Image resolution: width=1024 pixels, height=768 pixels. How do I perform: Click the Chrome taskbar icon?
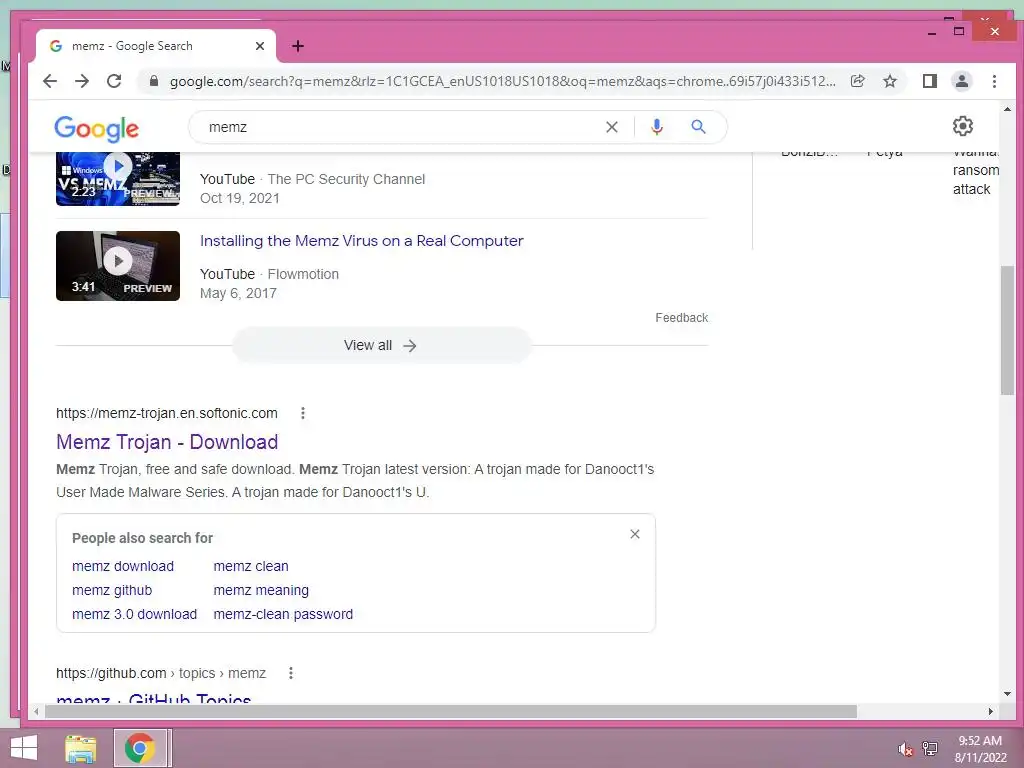click(x=140, y=748)
